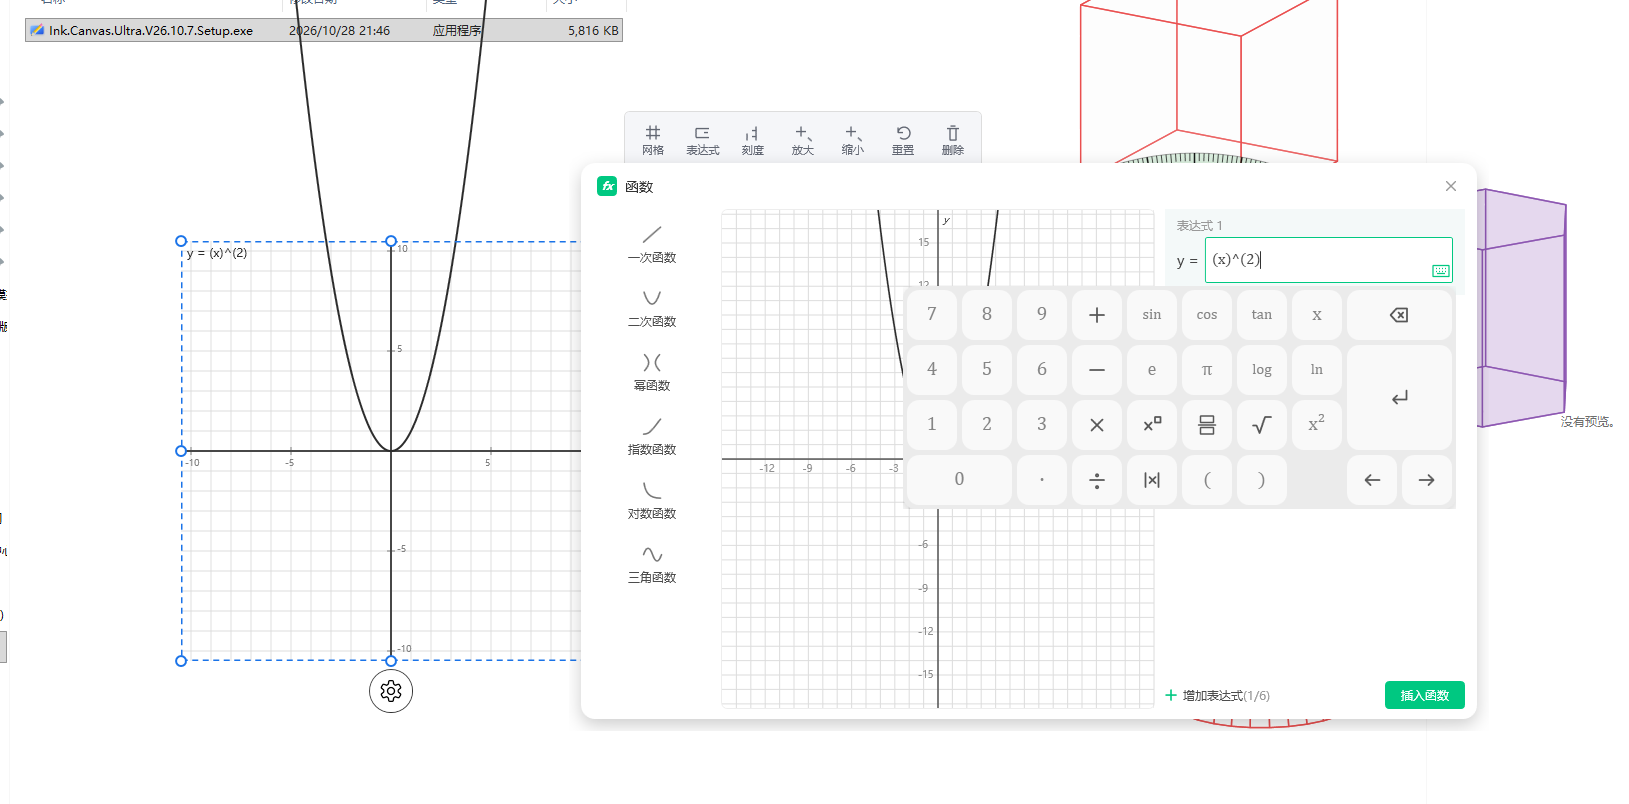Reset the graph with 重置 icon
The image size is (1629, 804).
(x=903, y=140)
